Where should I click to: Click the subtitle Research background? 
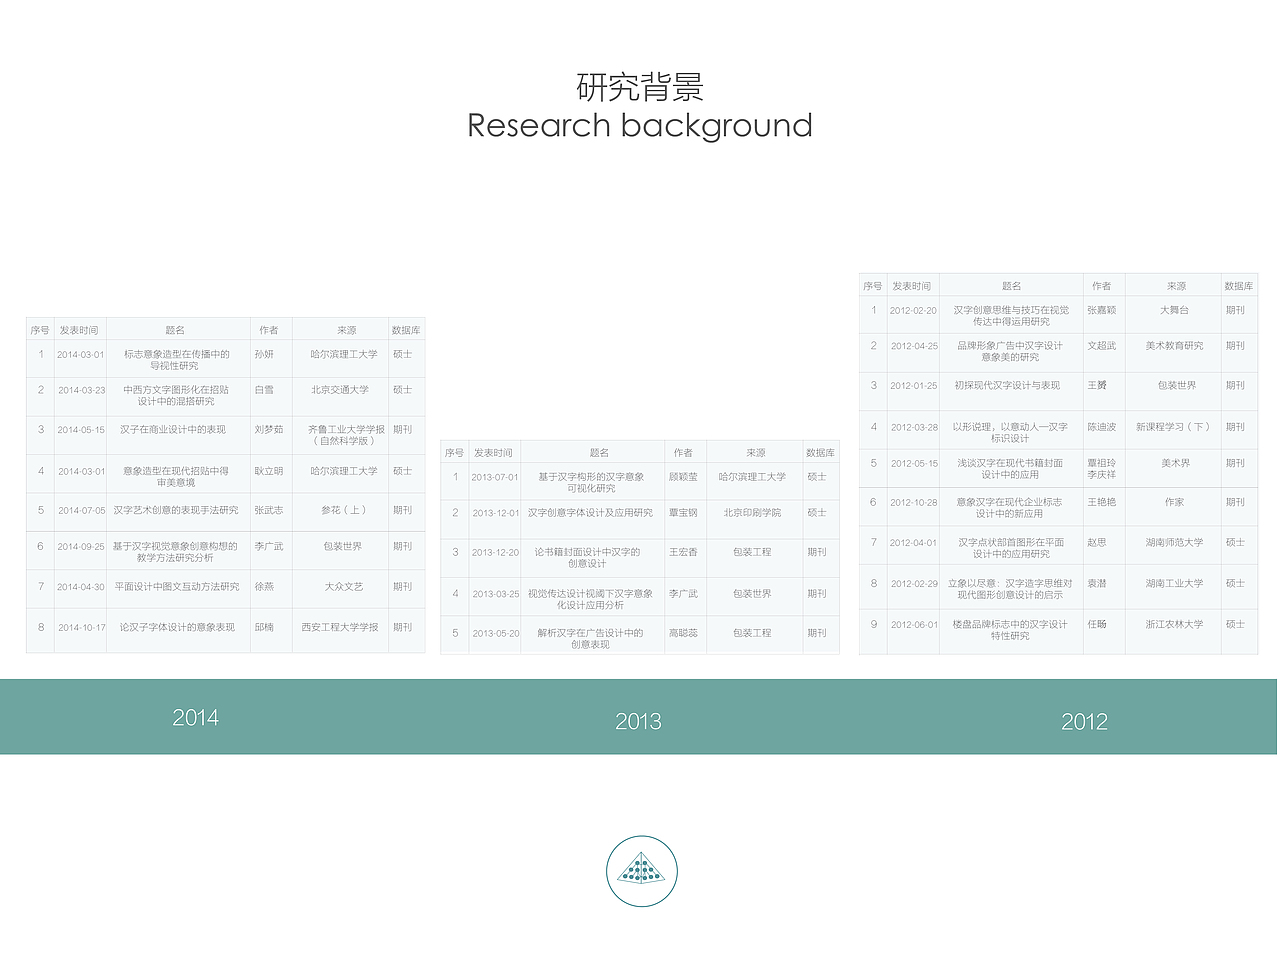(640, 126)
